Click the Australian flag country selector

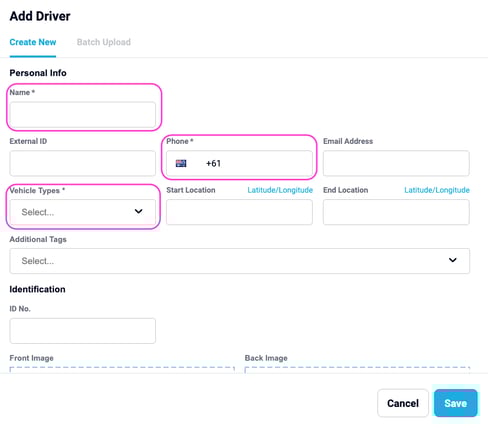(x=181, y=163)
